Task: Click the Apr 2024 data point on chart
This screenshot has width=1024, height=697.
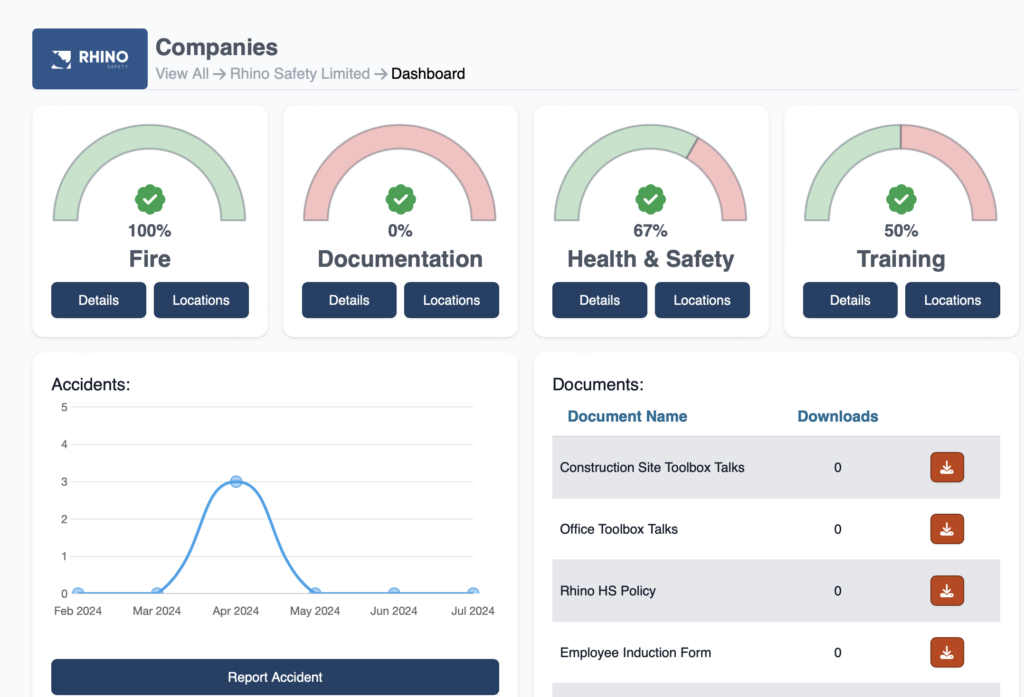Action: (236, 481)
